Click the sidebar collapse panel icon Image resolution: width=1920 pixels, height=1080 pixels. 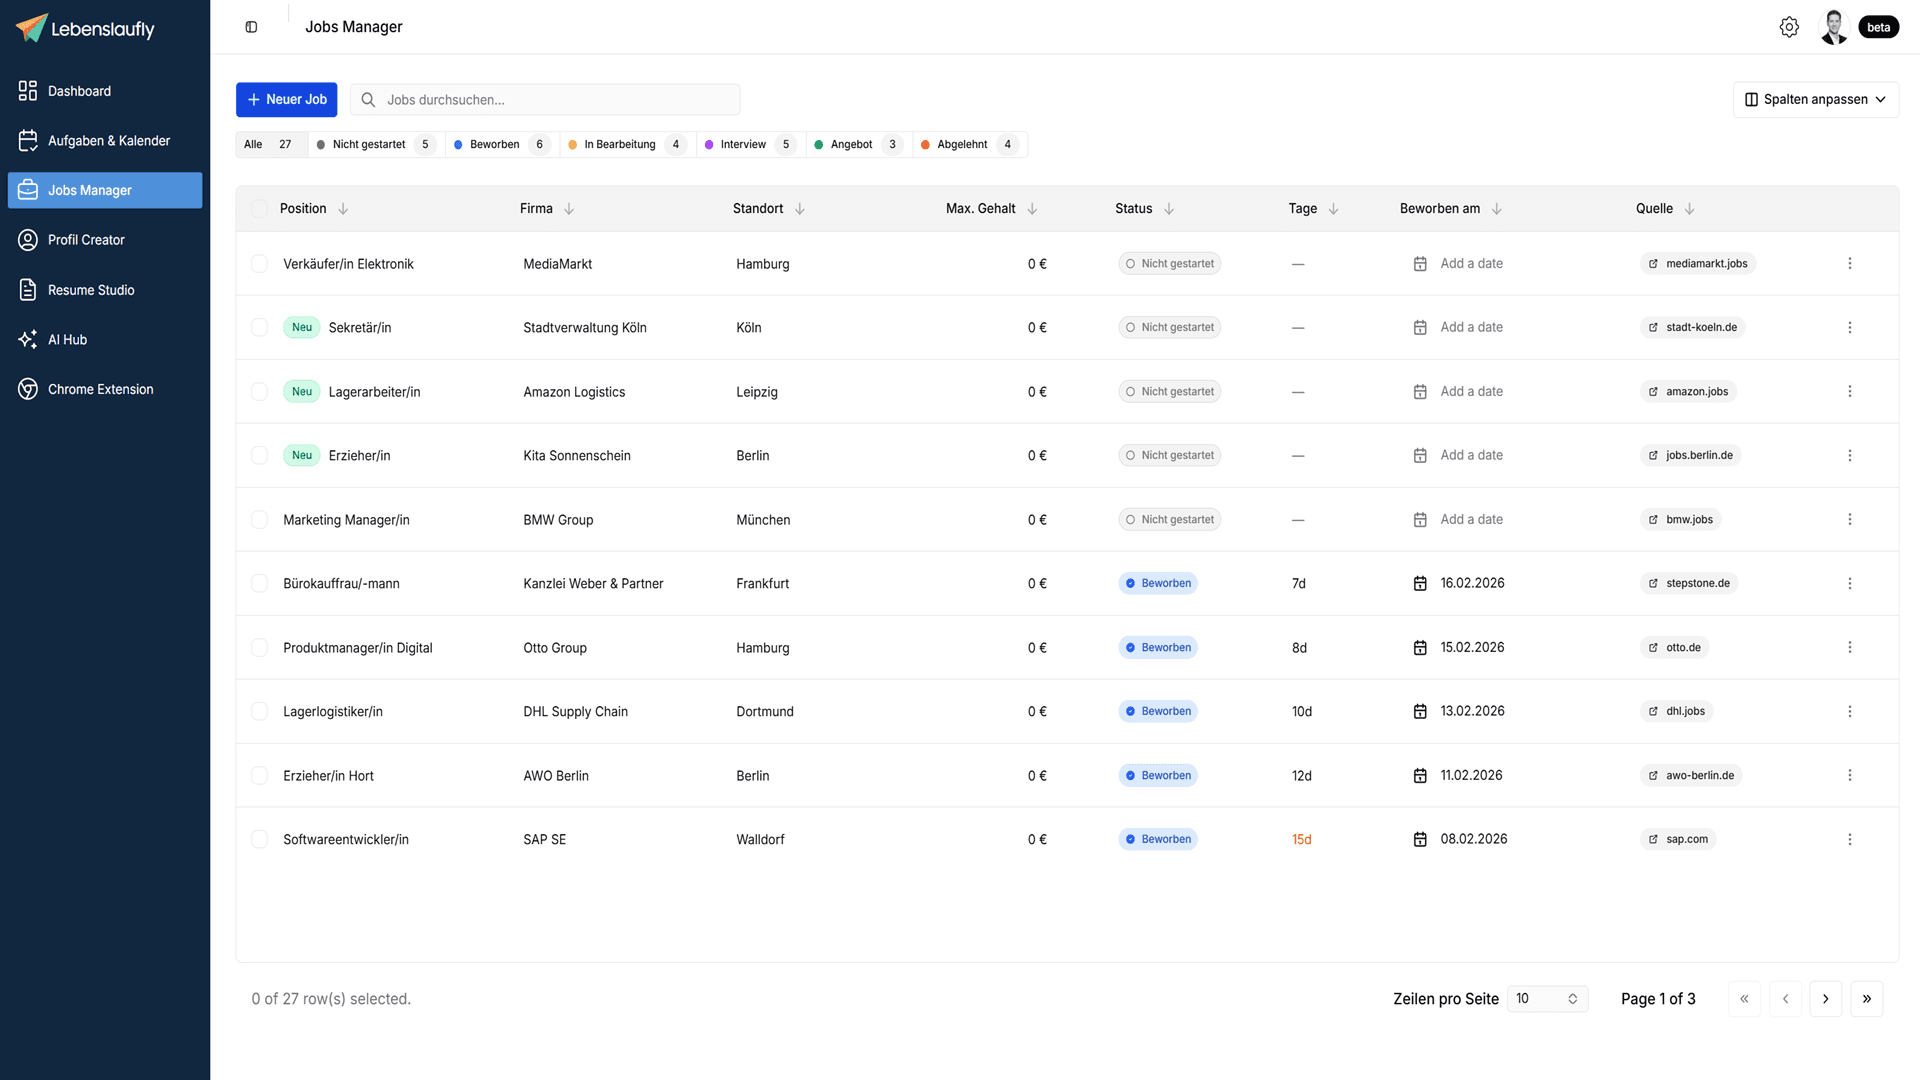tap(251, 26)
